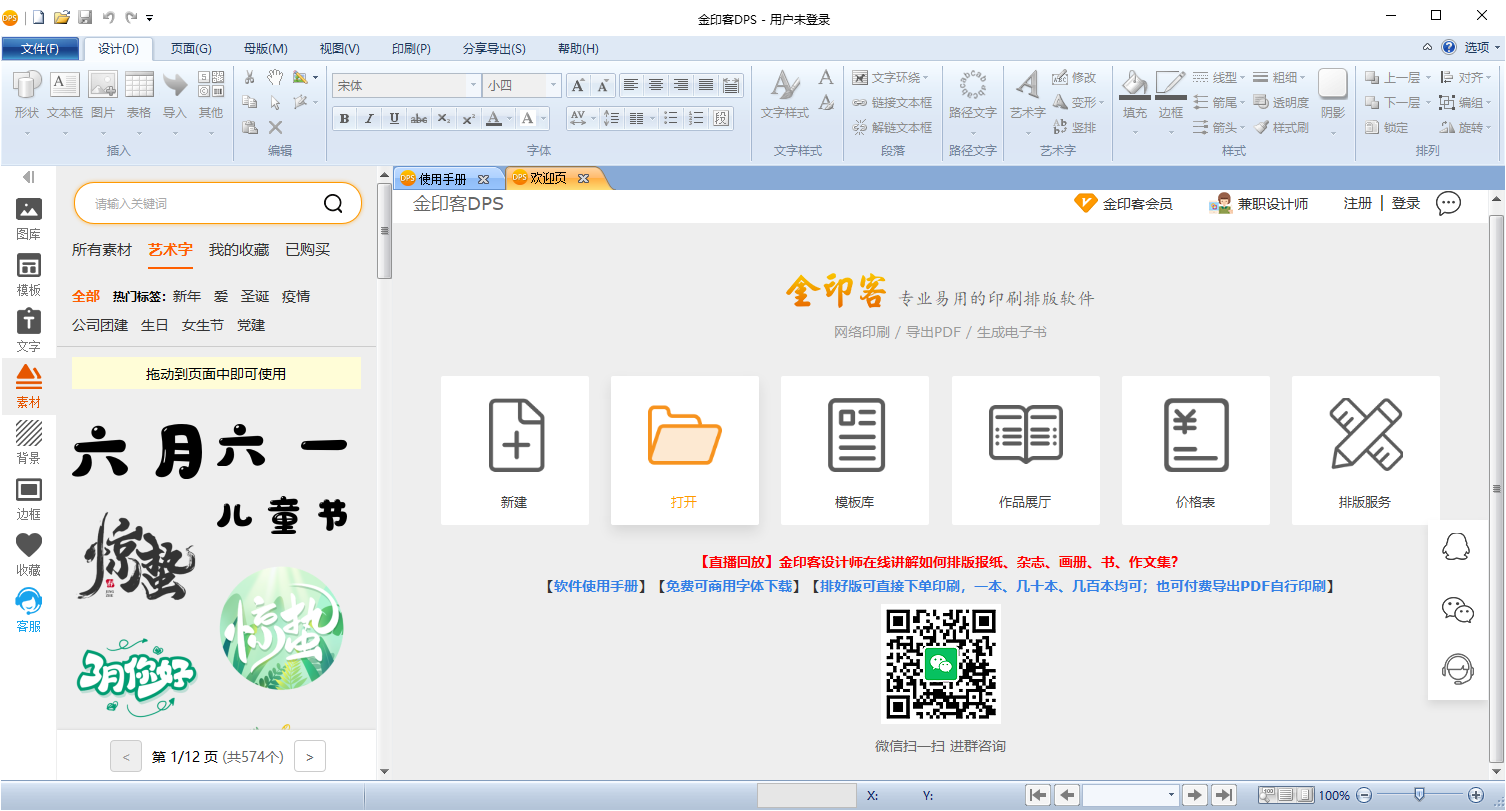
Task: Insert a 表格 table from ribbon
Action: (x=139, y=95)
